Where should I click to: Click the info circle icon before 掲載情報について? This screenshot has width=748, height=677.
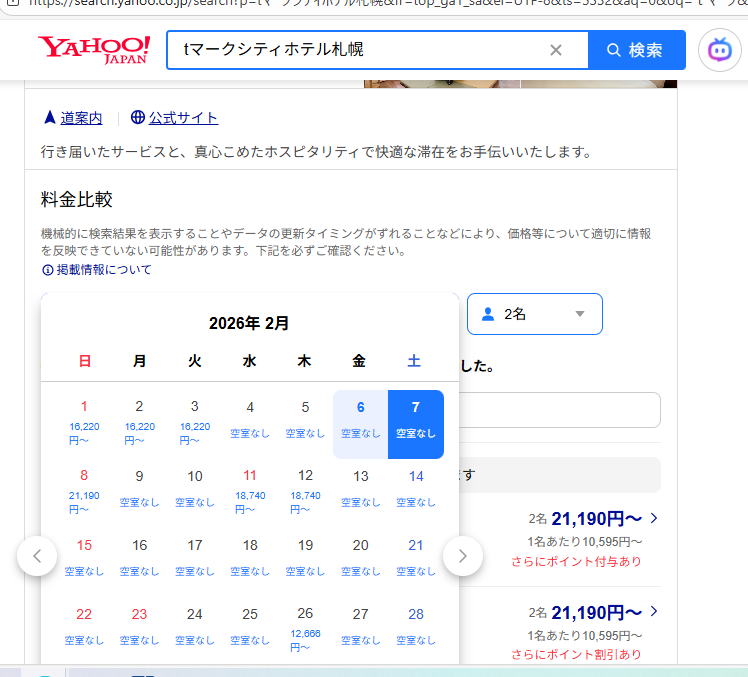point(48,270)
